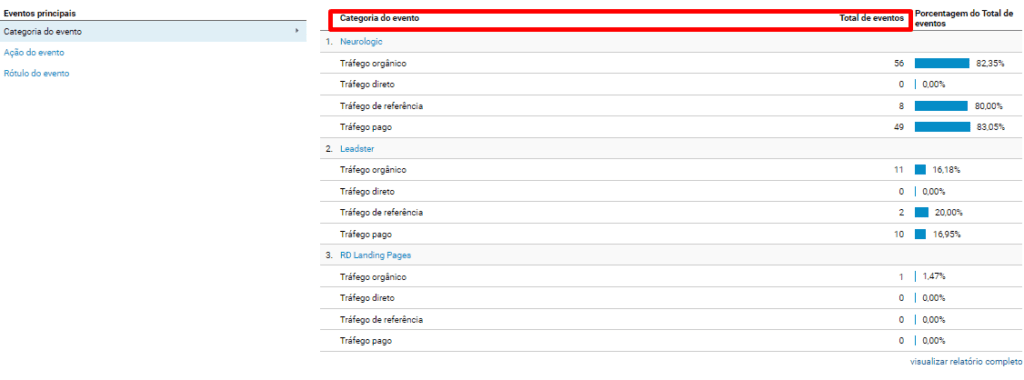
Task: Click Eventos principais section heading
Action: 39,13
